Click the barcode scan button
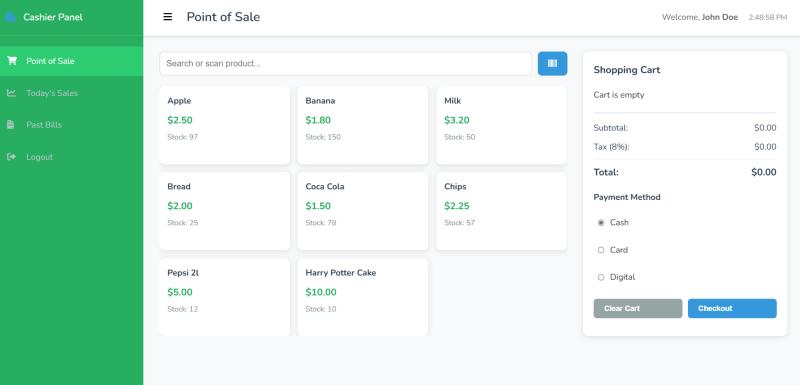Viewport: 800px width, 385px height. point(552,63)
